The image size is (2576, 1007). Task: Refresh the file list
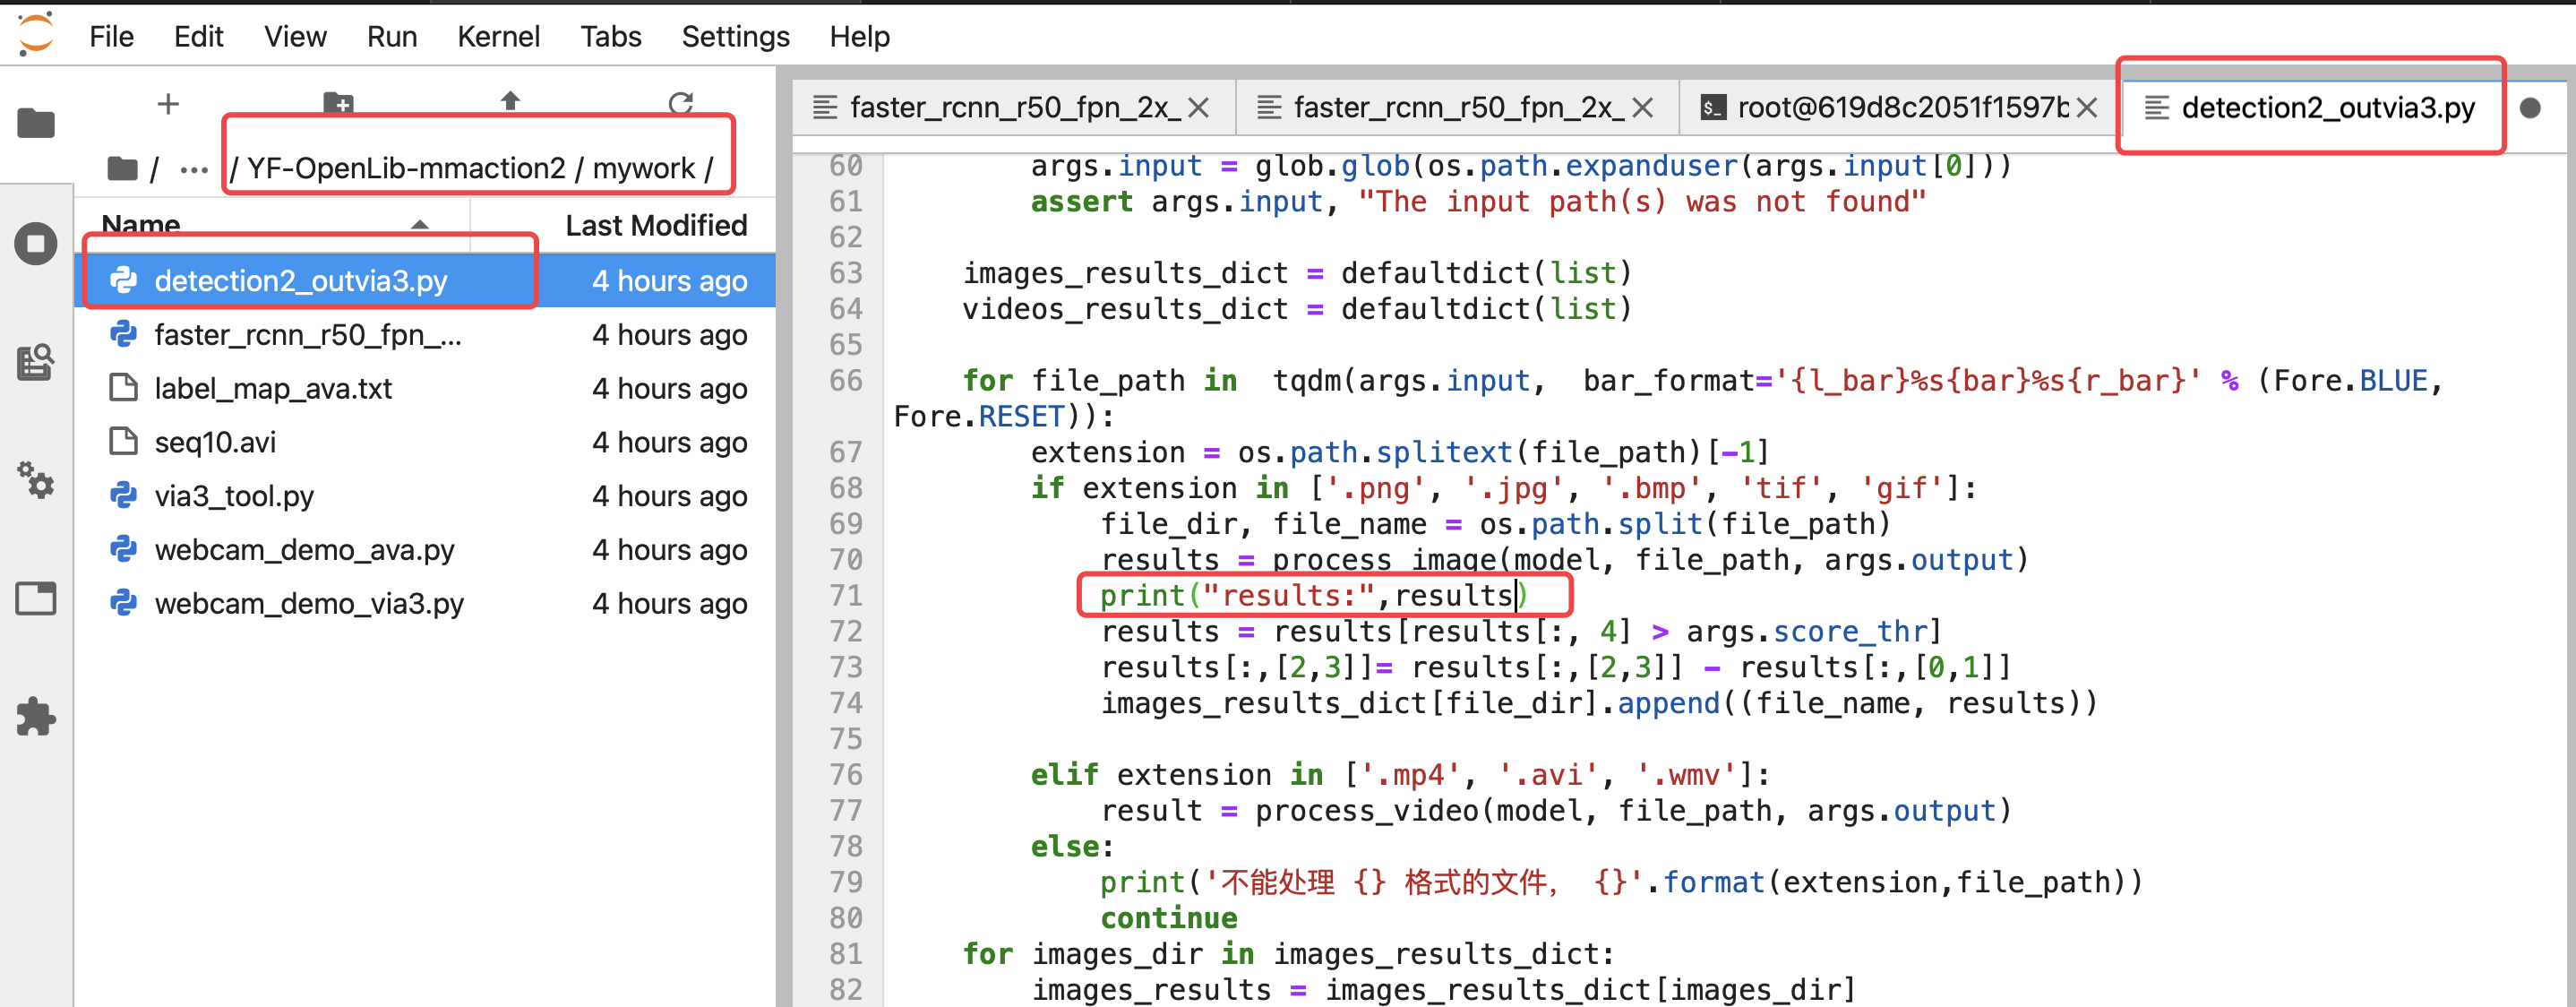tap(681, 103)
